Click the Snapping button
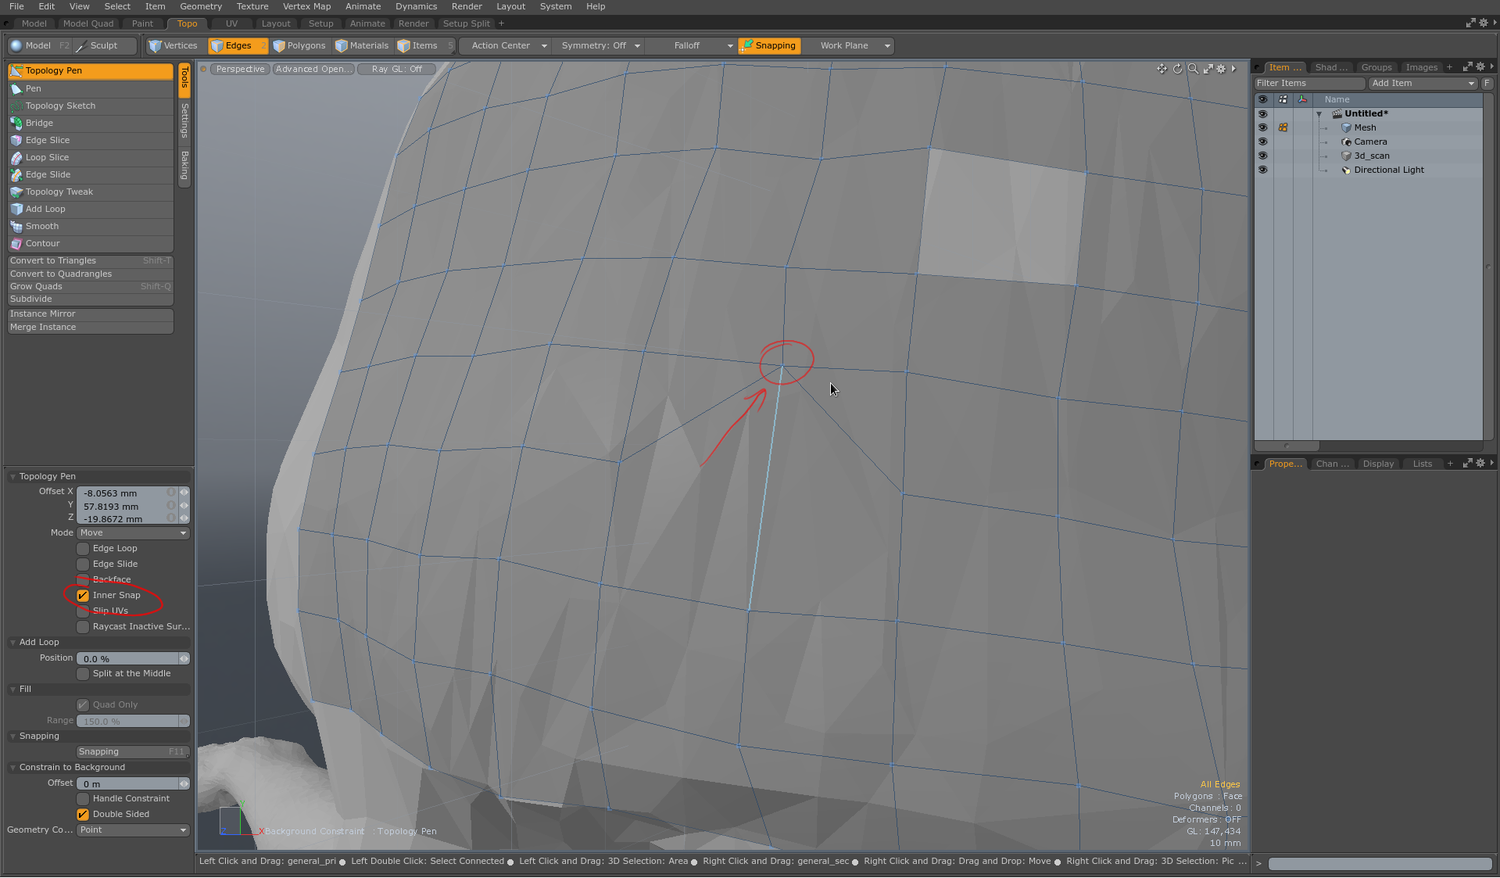 click(769, 45)
